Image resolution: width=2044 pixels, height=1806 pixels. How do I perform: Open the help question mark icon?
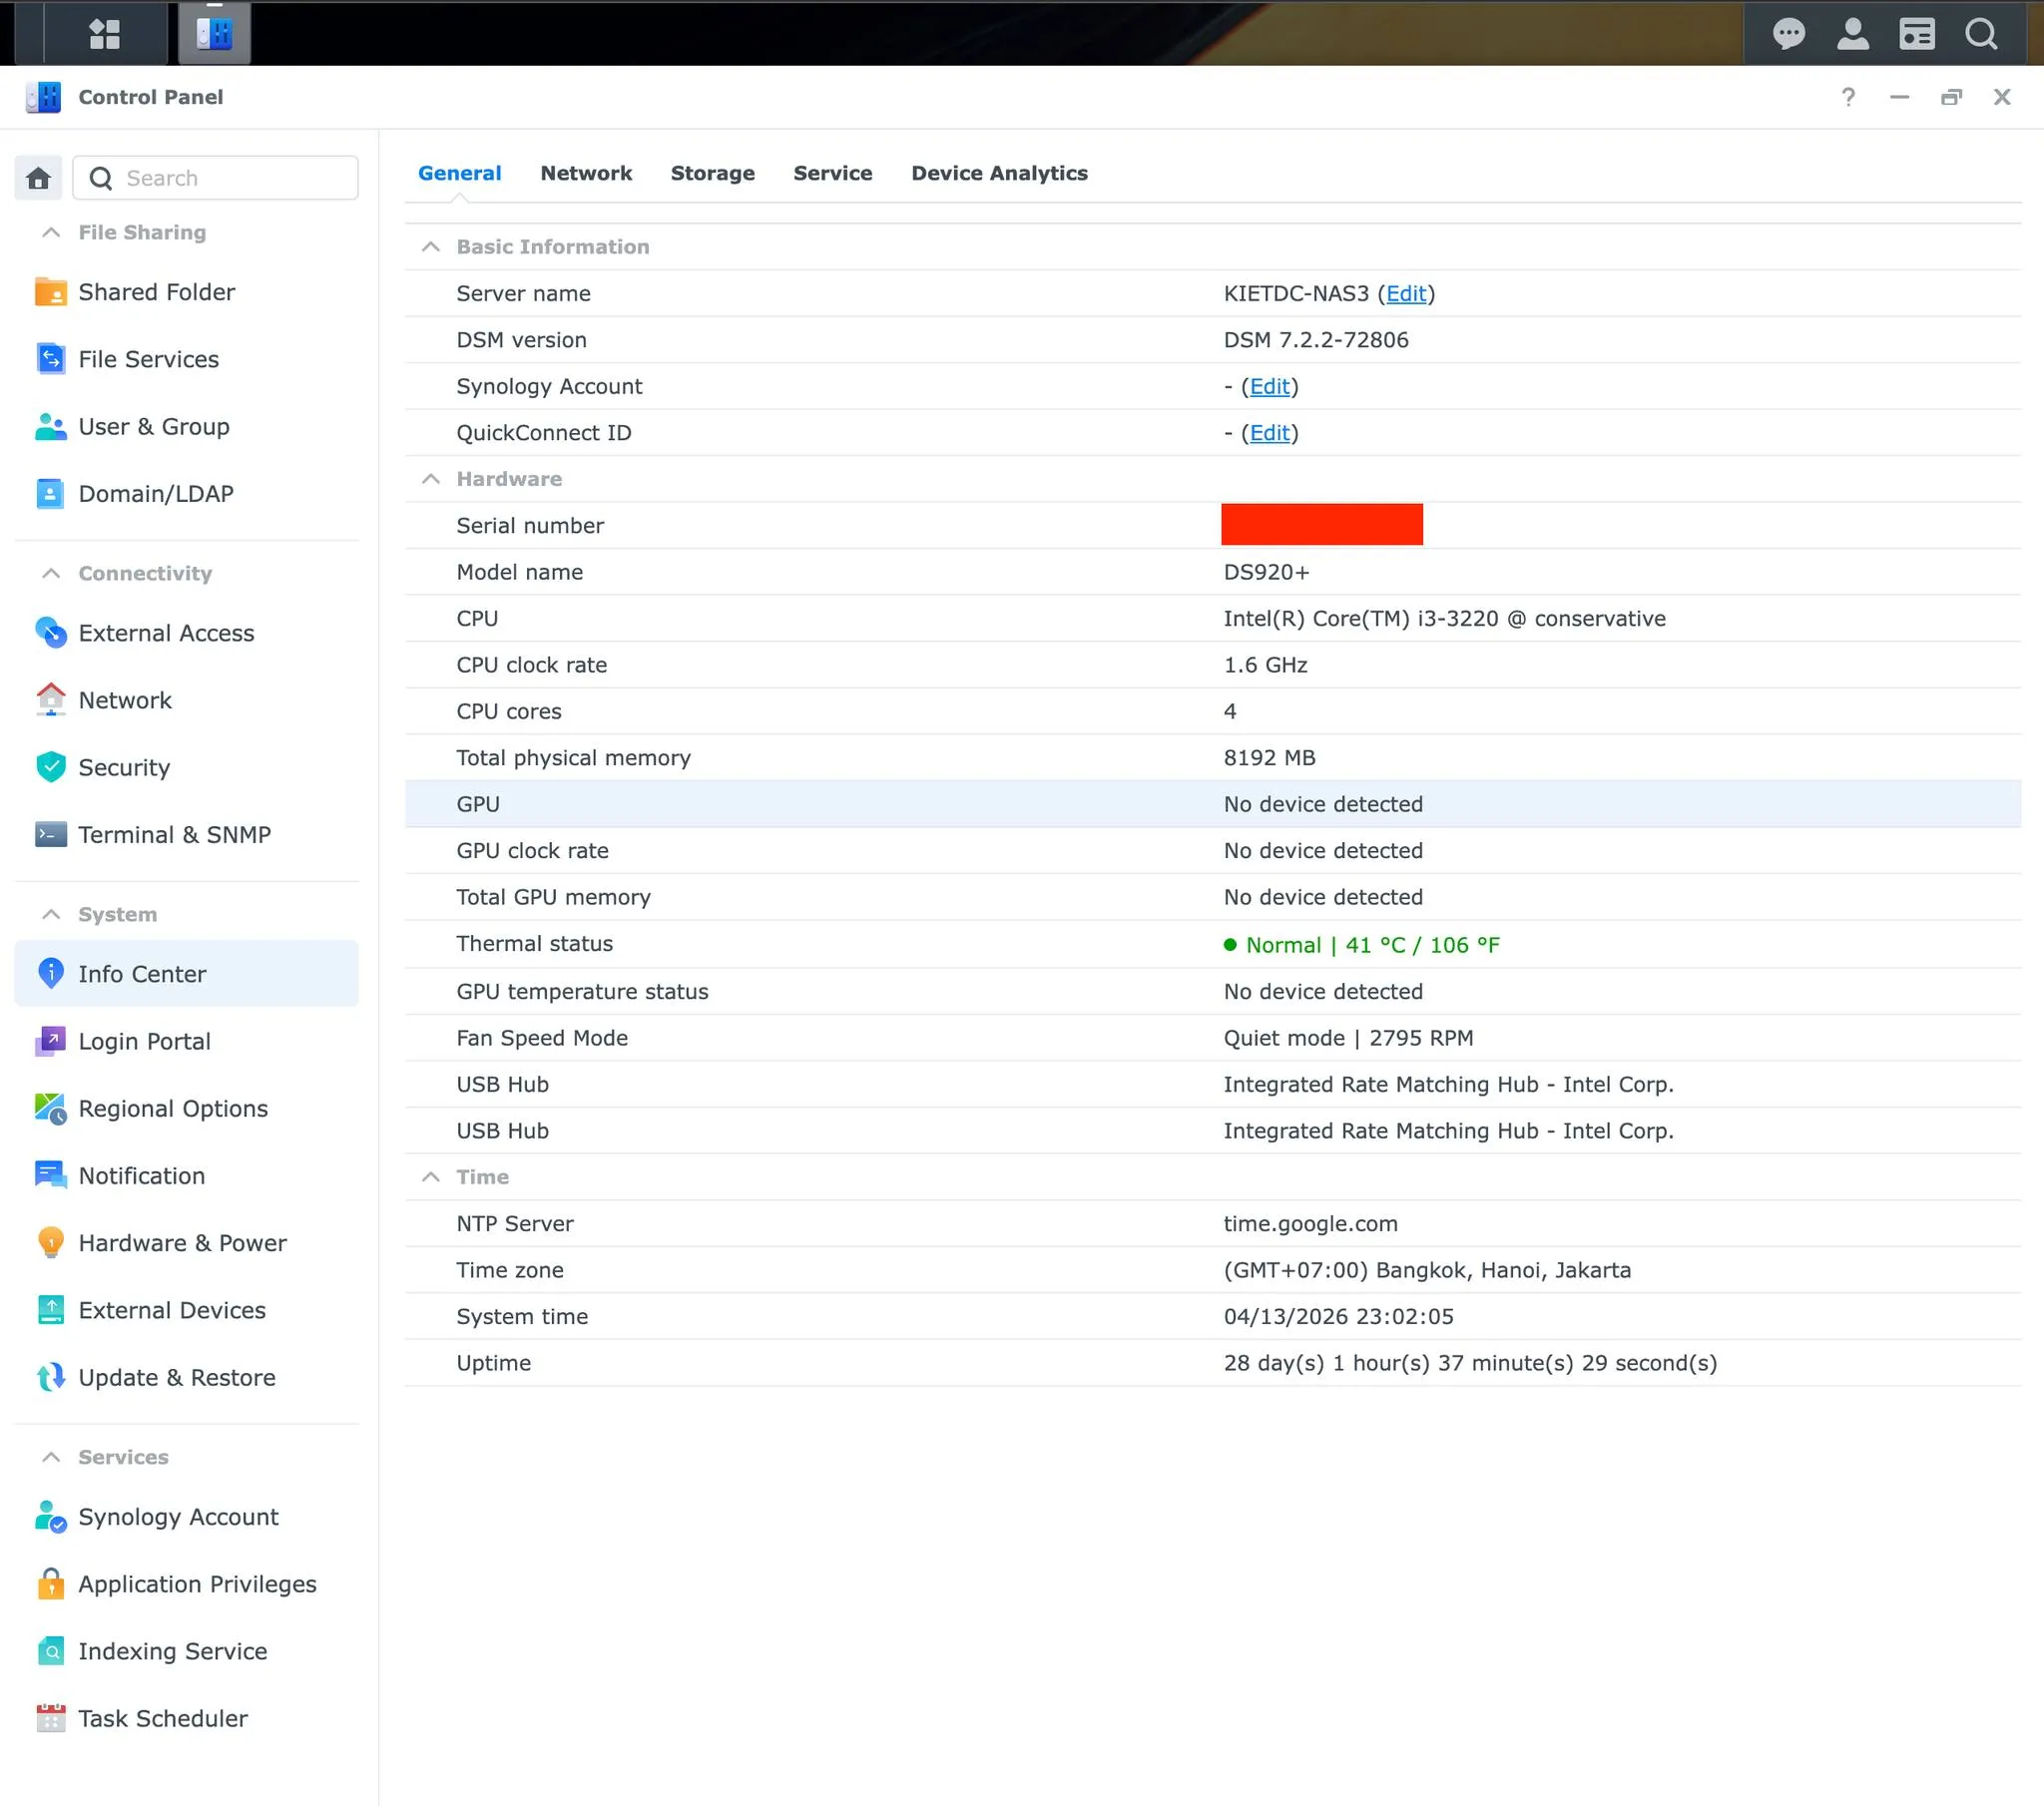[x=1848, y=97]
